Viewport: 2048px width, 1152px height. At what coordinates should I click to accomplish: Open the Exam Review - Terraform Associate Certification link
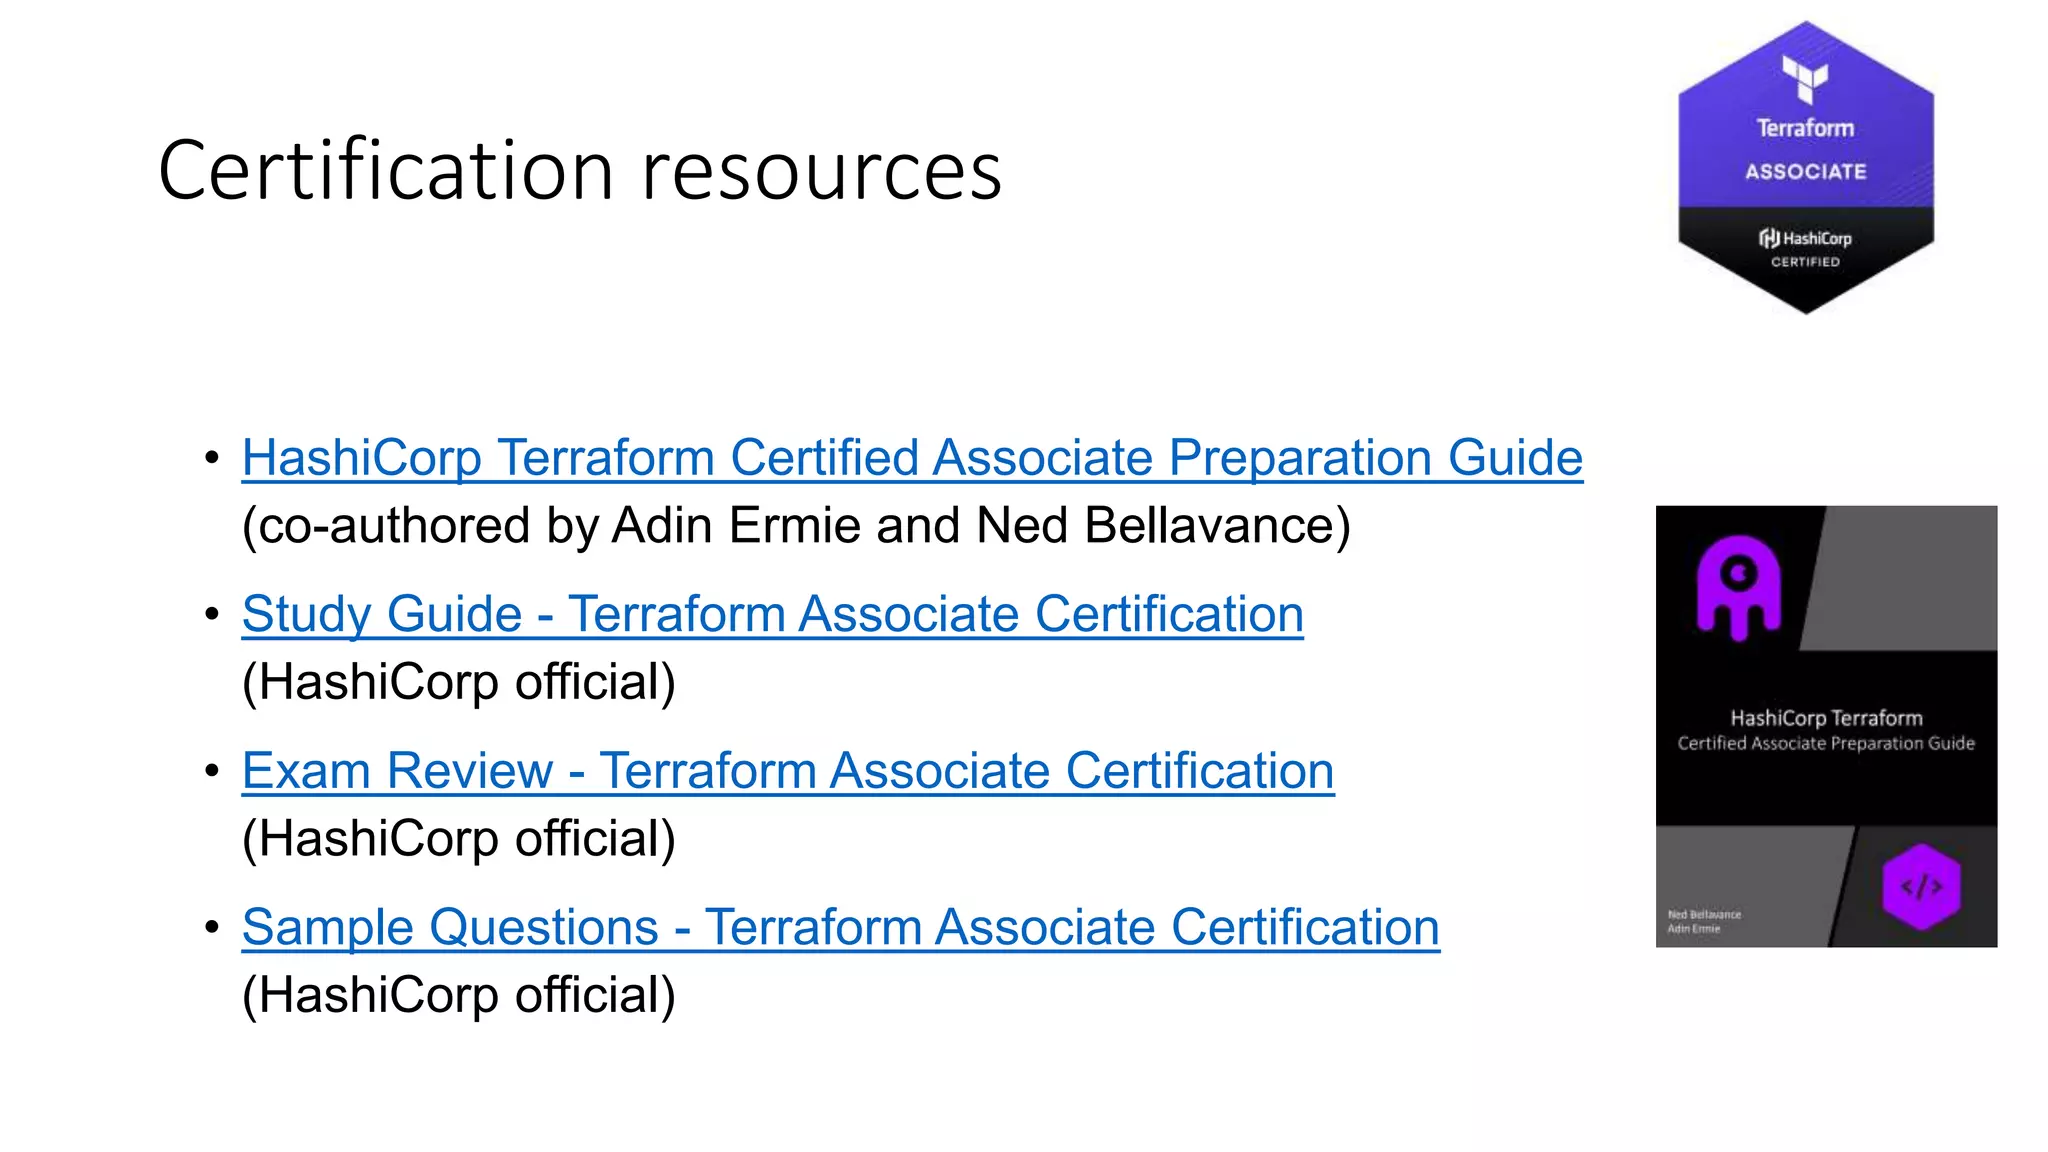788,771
